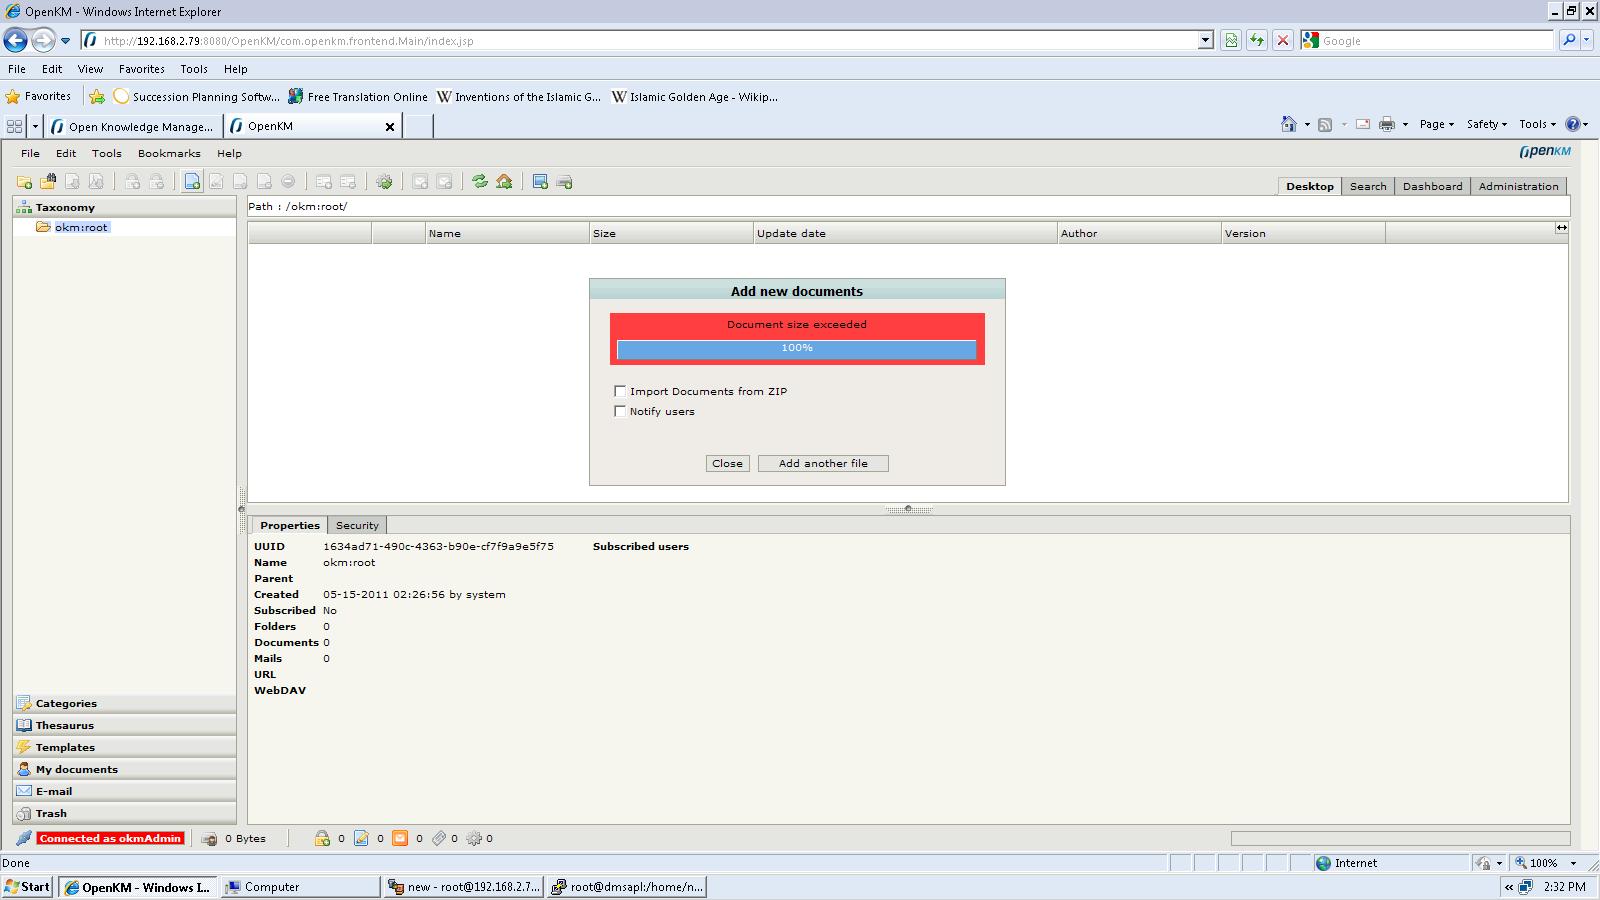
Task: Check the Notify users option
Action: 620,411
